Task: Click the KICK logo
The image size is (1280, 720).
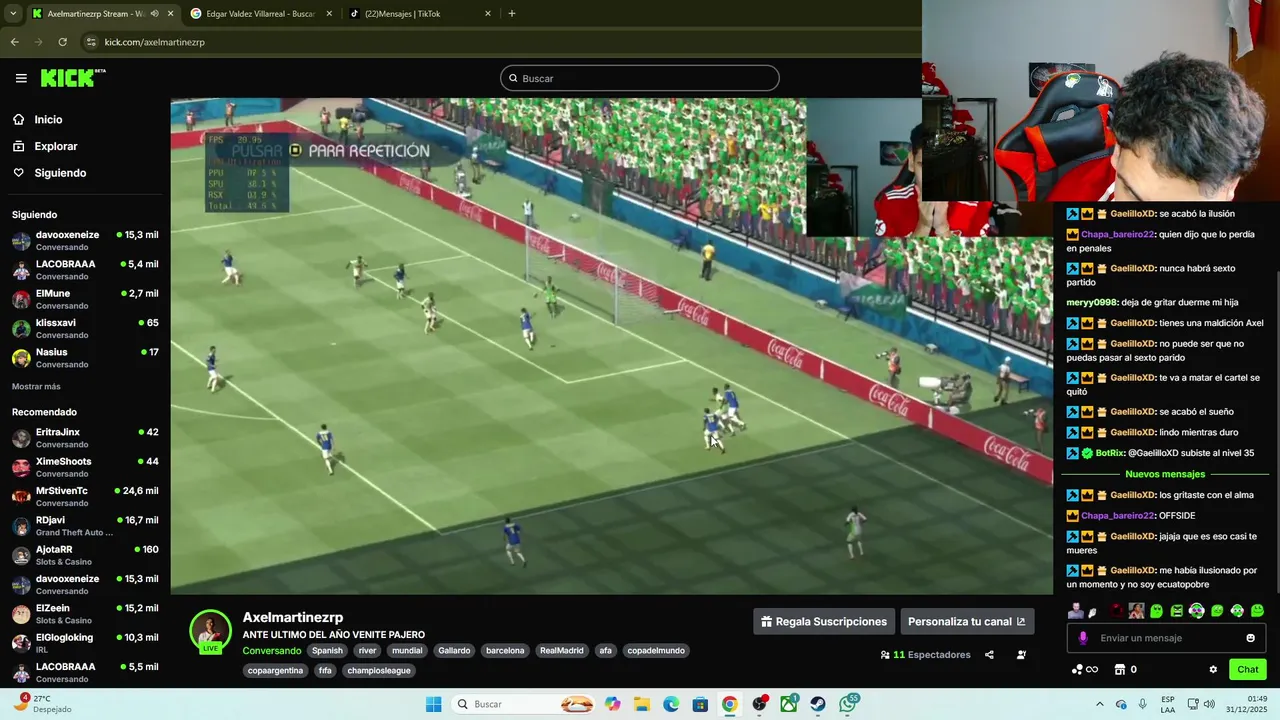Action: tap(73, 78)
